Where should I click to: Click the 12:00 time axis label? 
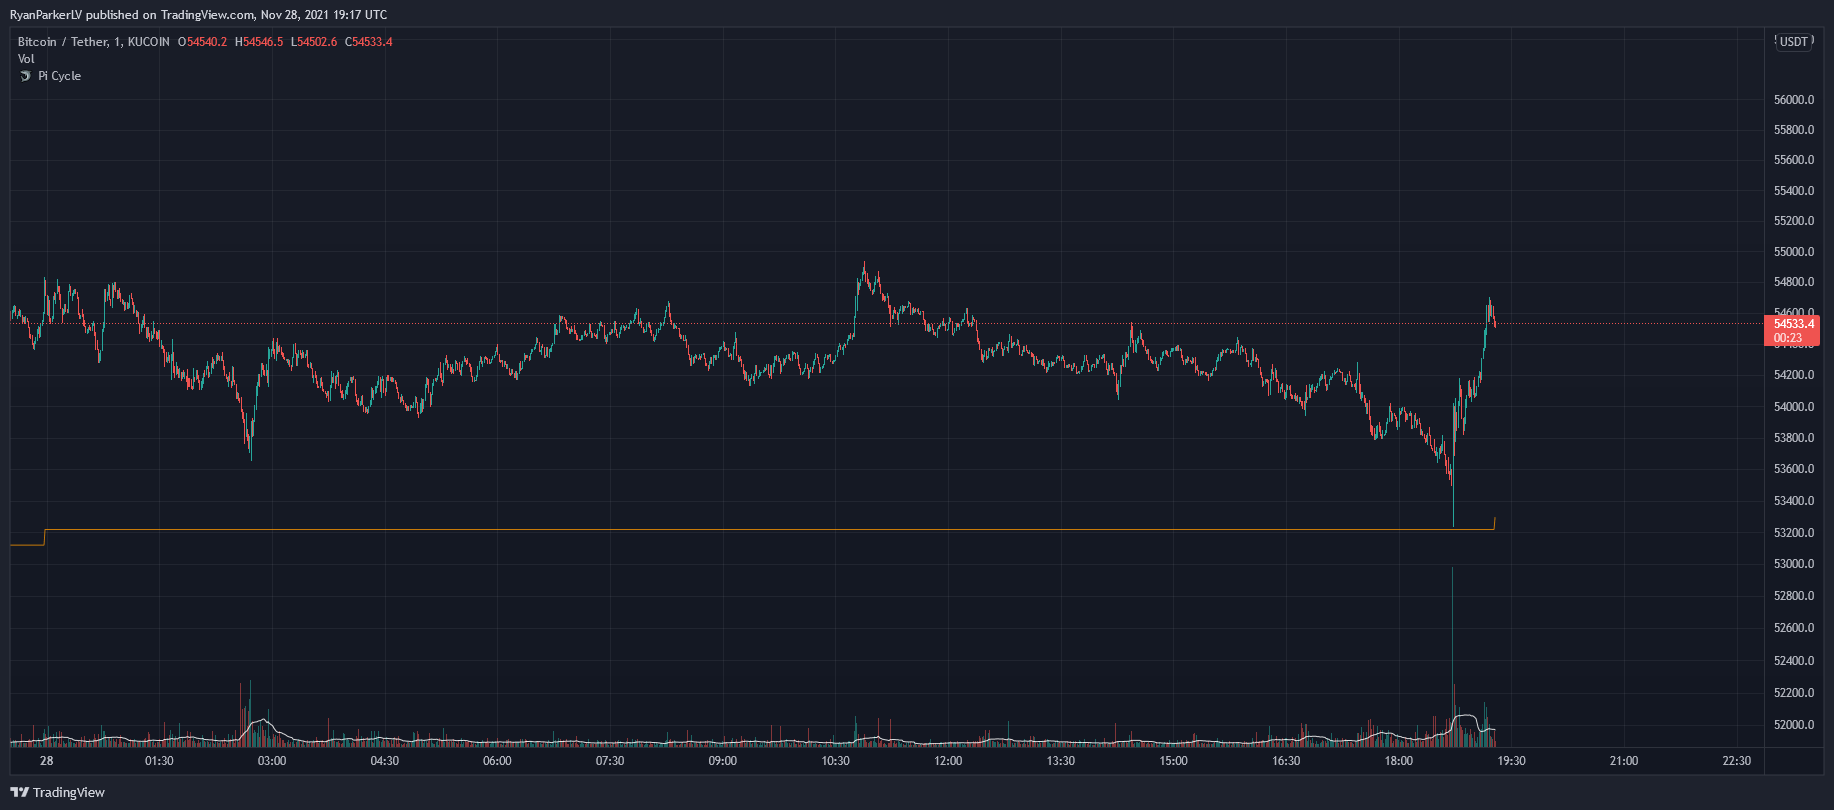coord(948,761)
